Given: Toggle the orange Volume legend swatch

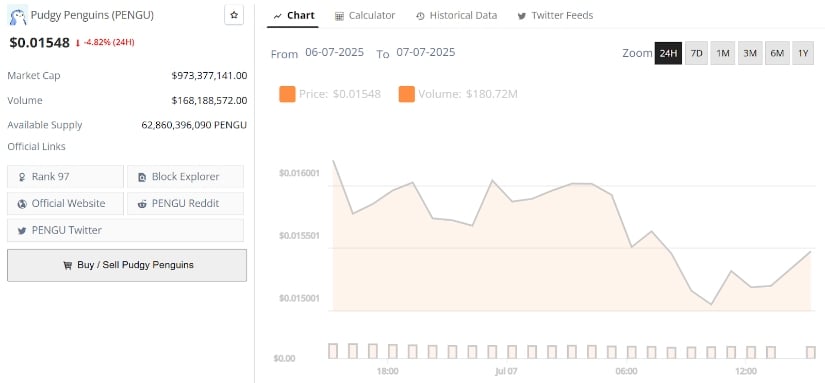Looking at the screenshot, I should (407, 94).
